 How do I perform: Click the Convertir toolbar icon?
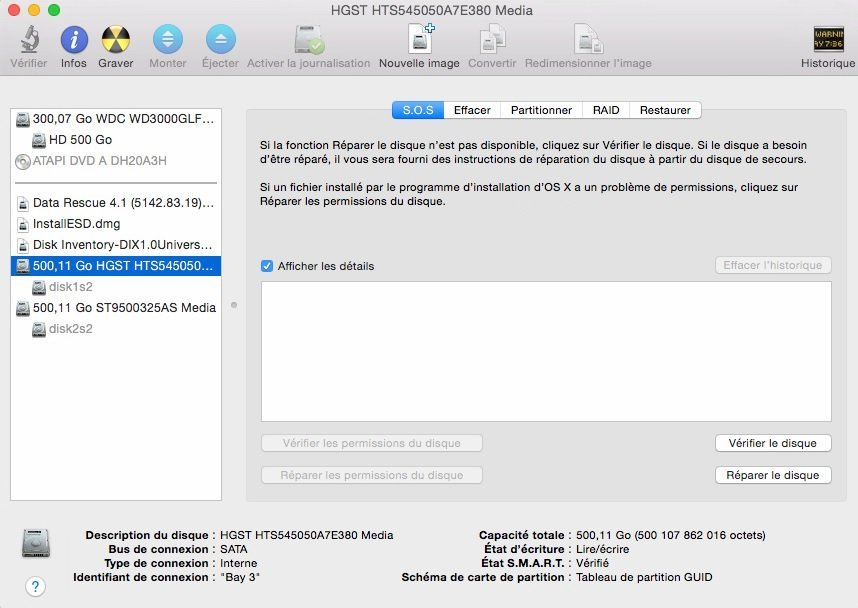491,40
